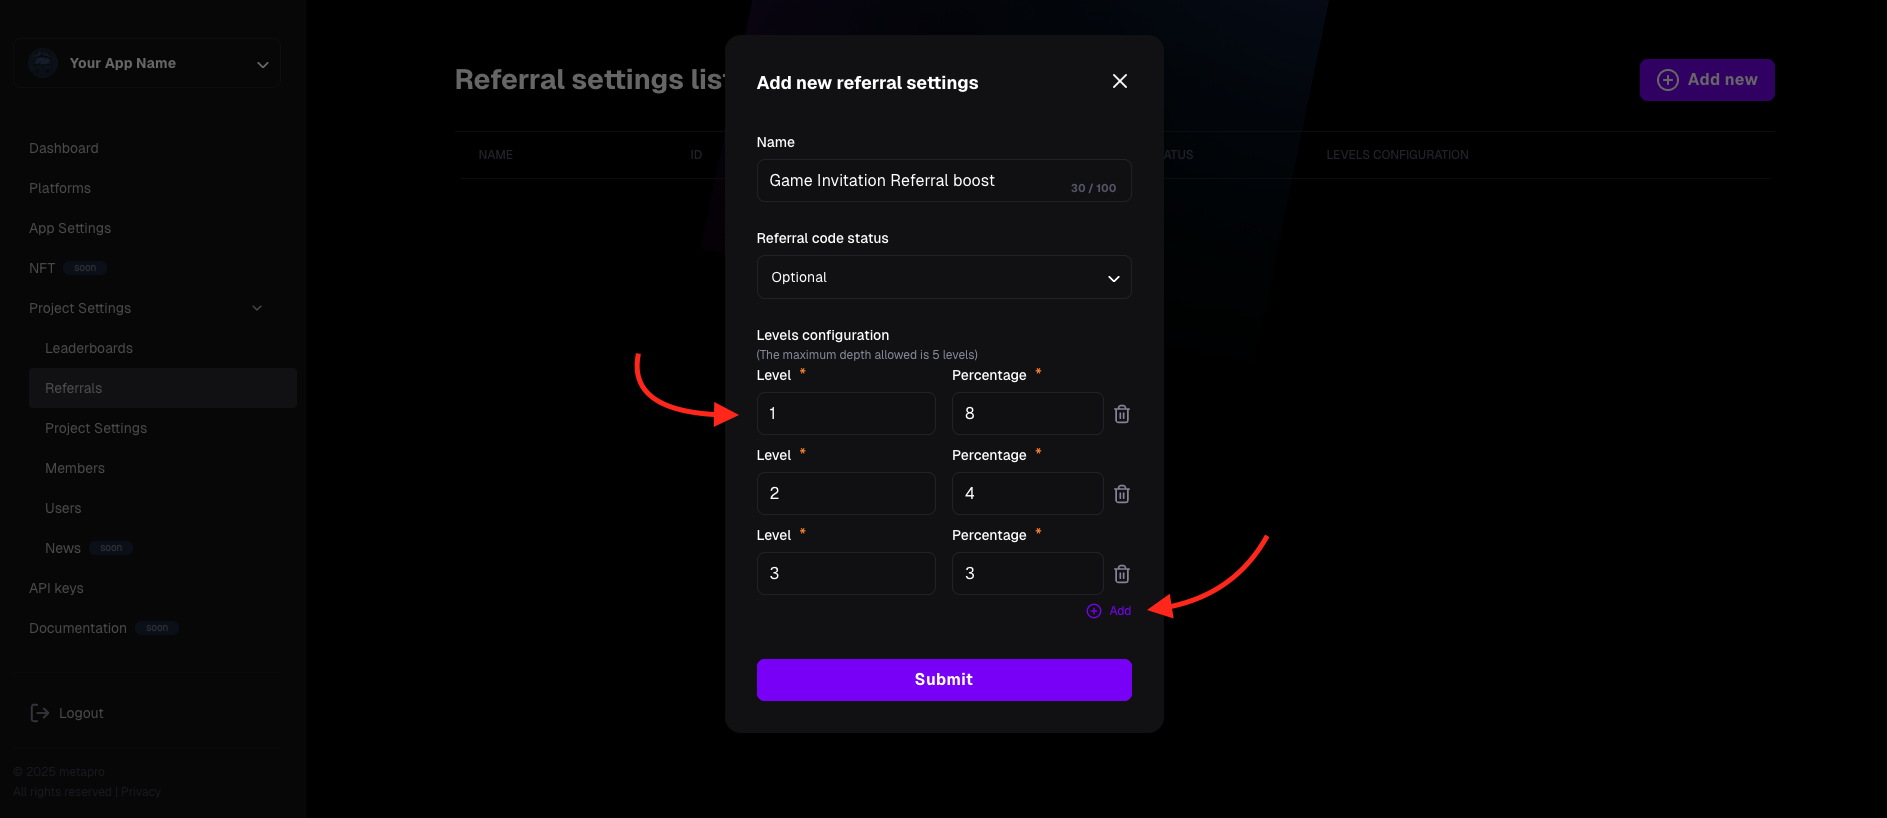Open API keys from the sidebar
The height and width of the screenshot is (818, 1887).
click(56, 588)
